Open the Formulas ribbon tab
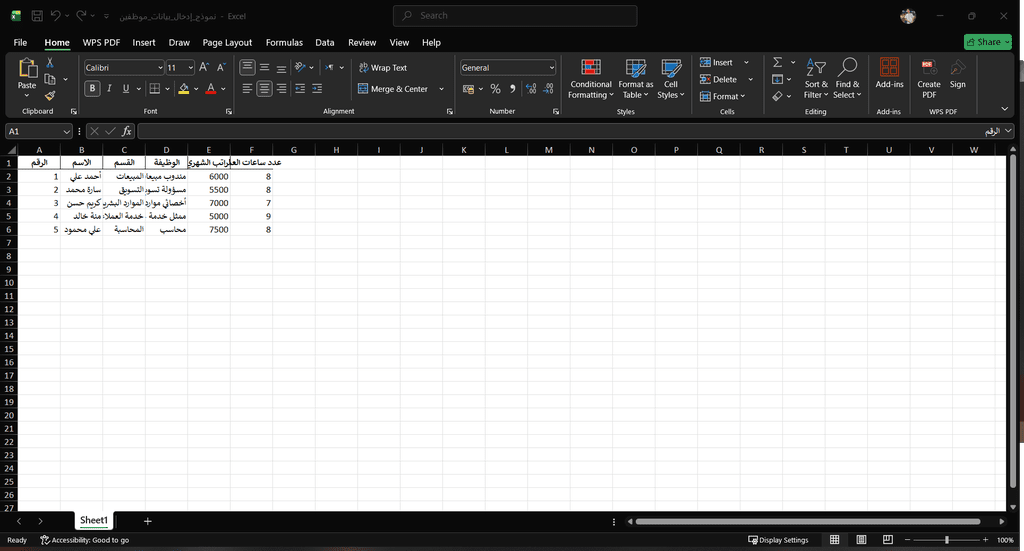Image resolution: width=1024 pixels, height=551 pixels. point(284,43)
